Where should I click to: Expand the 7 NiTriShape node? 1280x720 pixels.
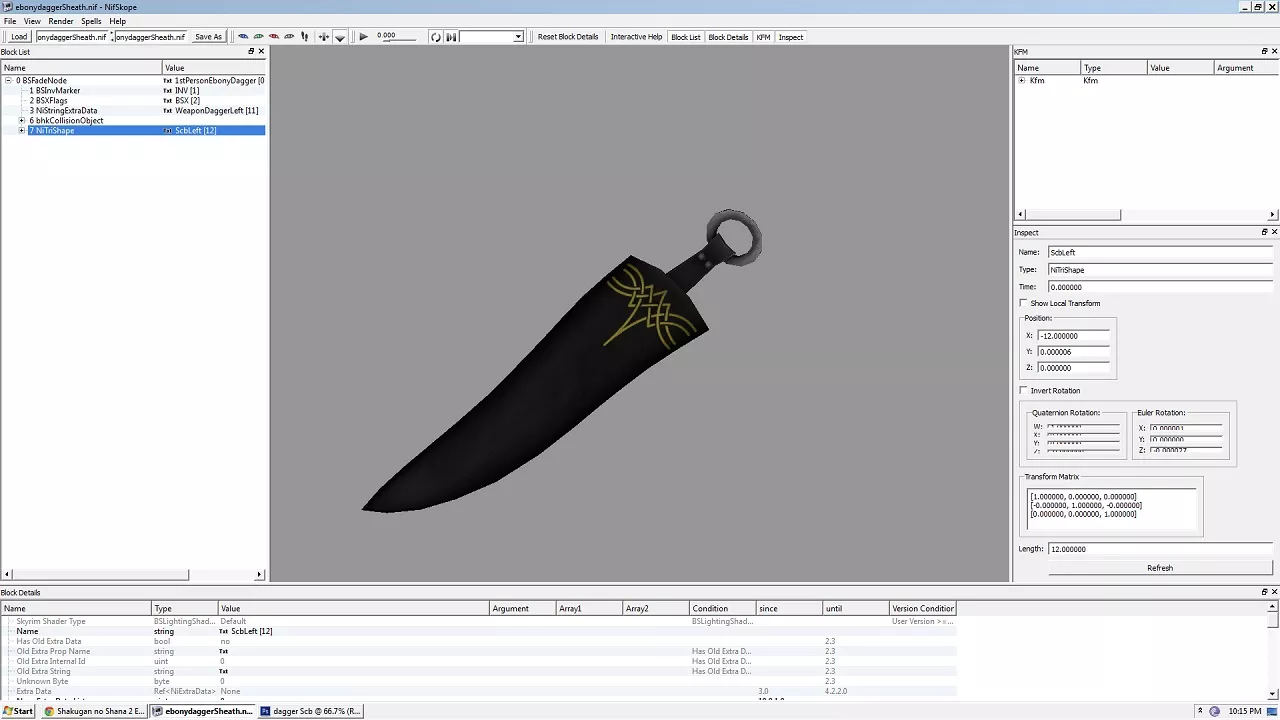21,130
